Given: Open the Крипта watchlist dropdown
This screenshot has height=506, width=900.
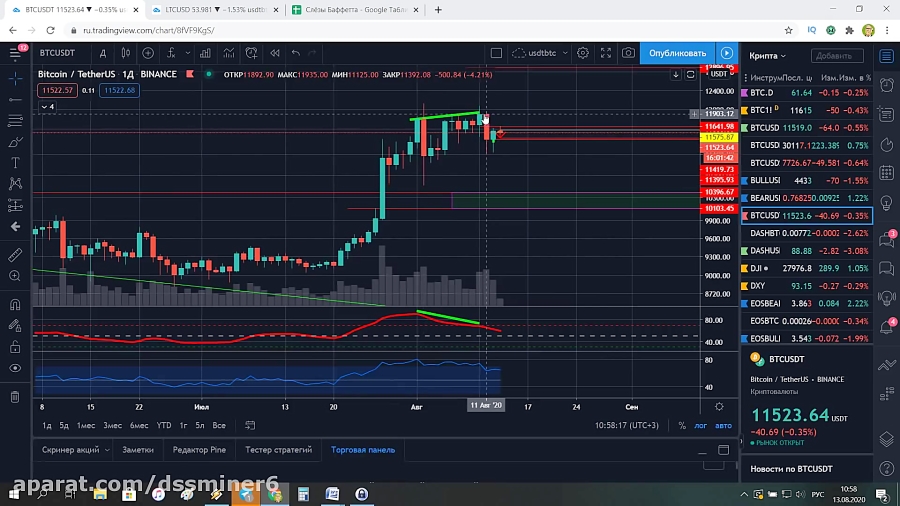Looking at the screenshot, I should [x=767, y=56].
